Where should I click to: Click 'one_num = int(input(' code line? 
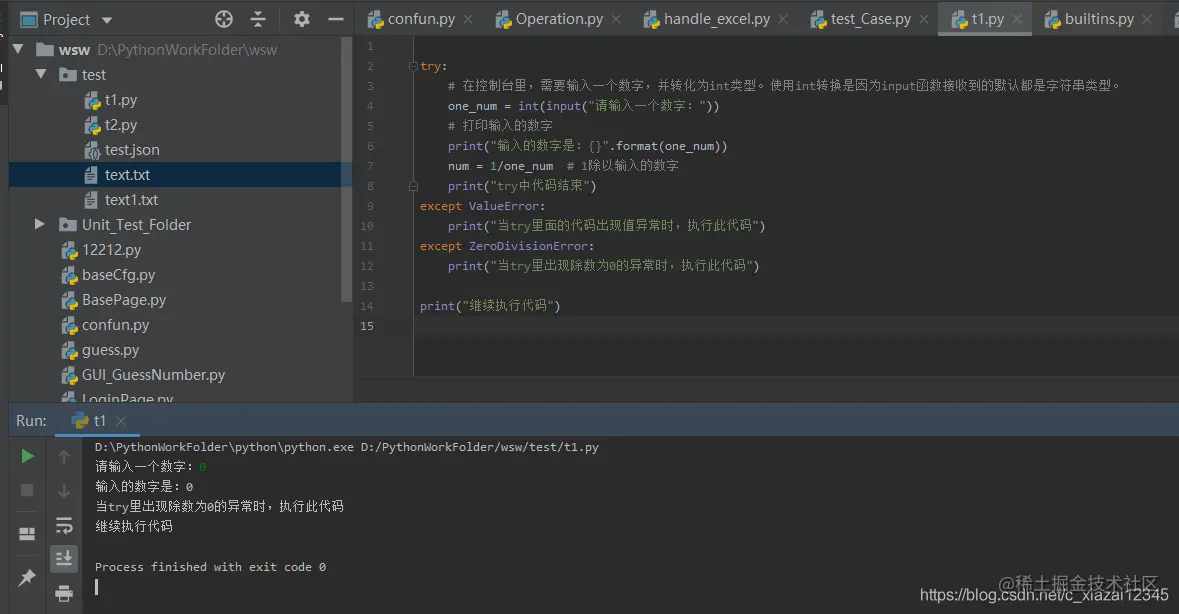[x=583, y=106]
